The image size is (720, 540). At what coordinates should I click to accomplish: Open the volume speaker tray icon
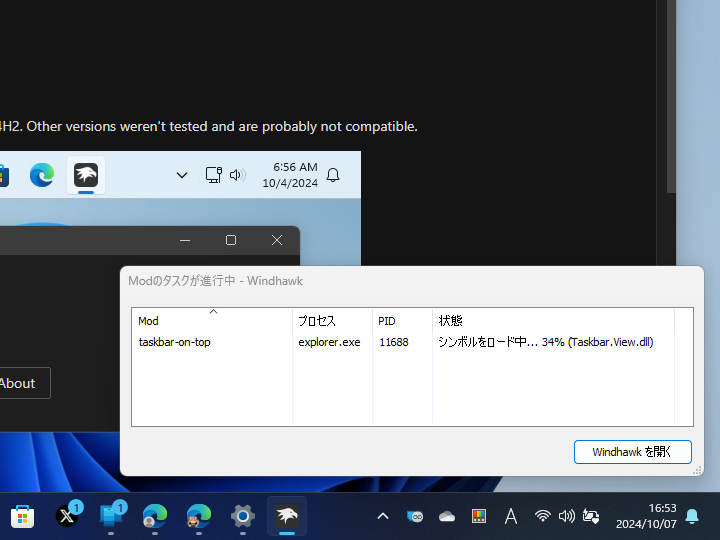click(567, 517)
